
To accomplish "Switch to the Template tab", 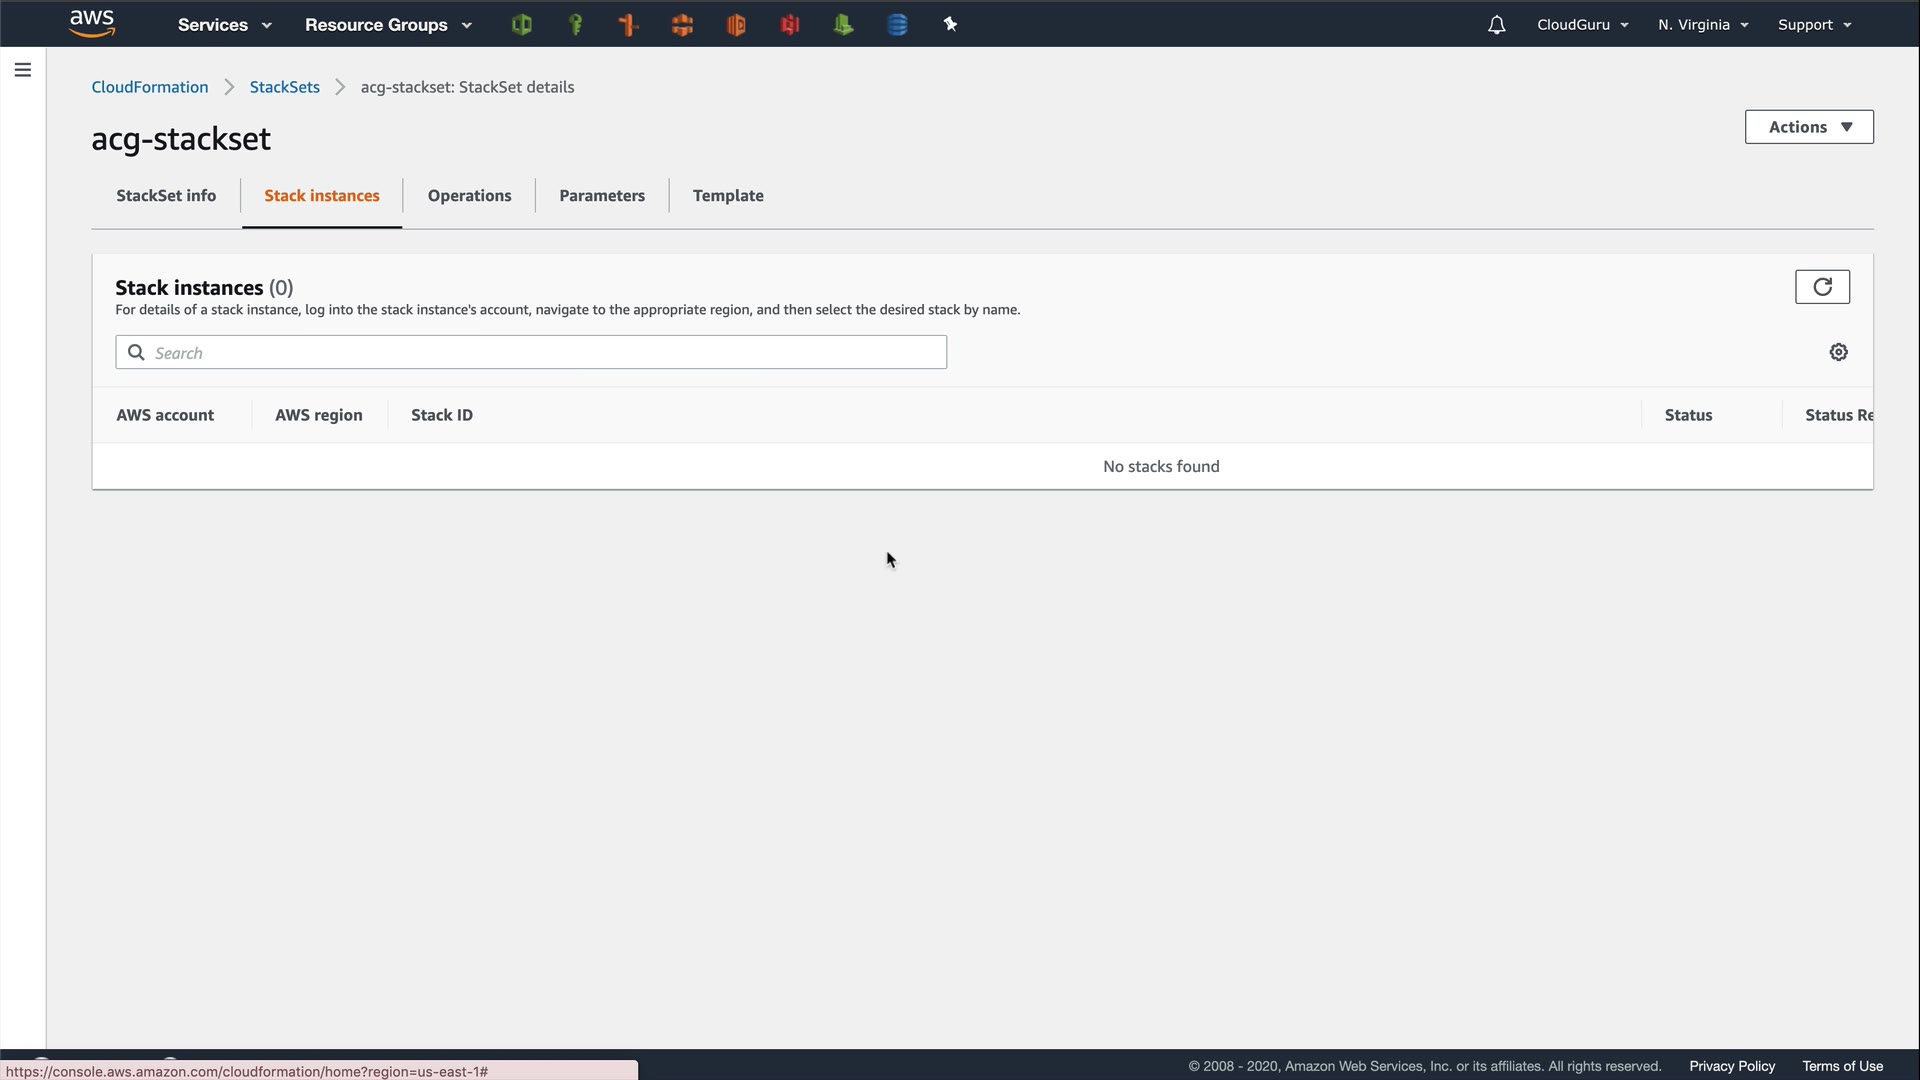I will click(x=728, y=196).
